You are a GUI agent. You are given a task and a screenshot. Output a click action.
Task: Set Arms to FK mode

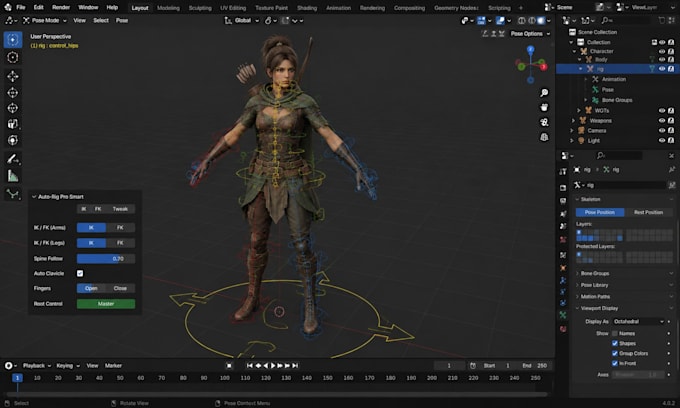point(120,228)
